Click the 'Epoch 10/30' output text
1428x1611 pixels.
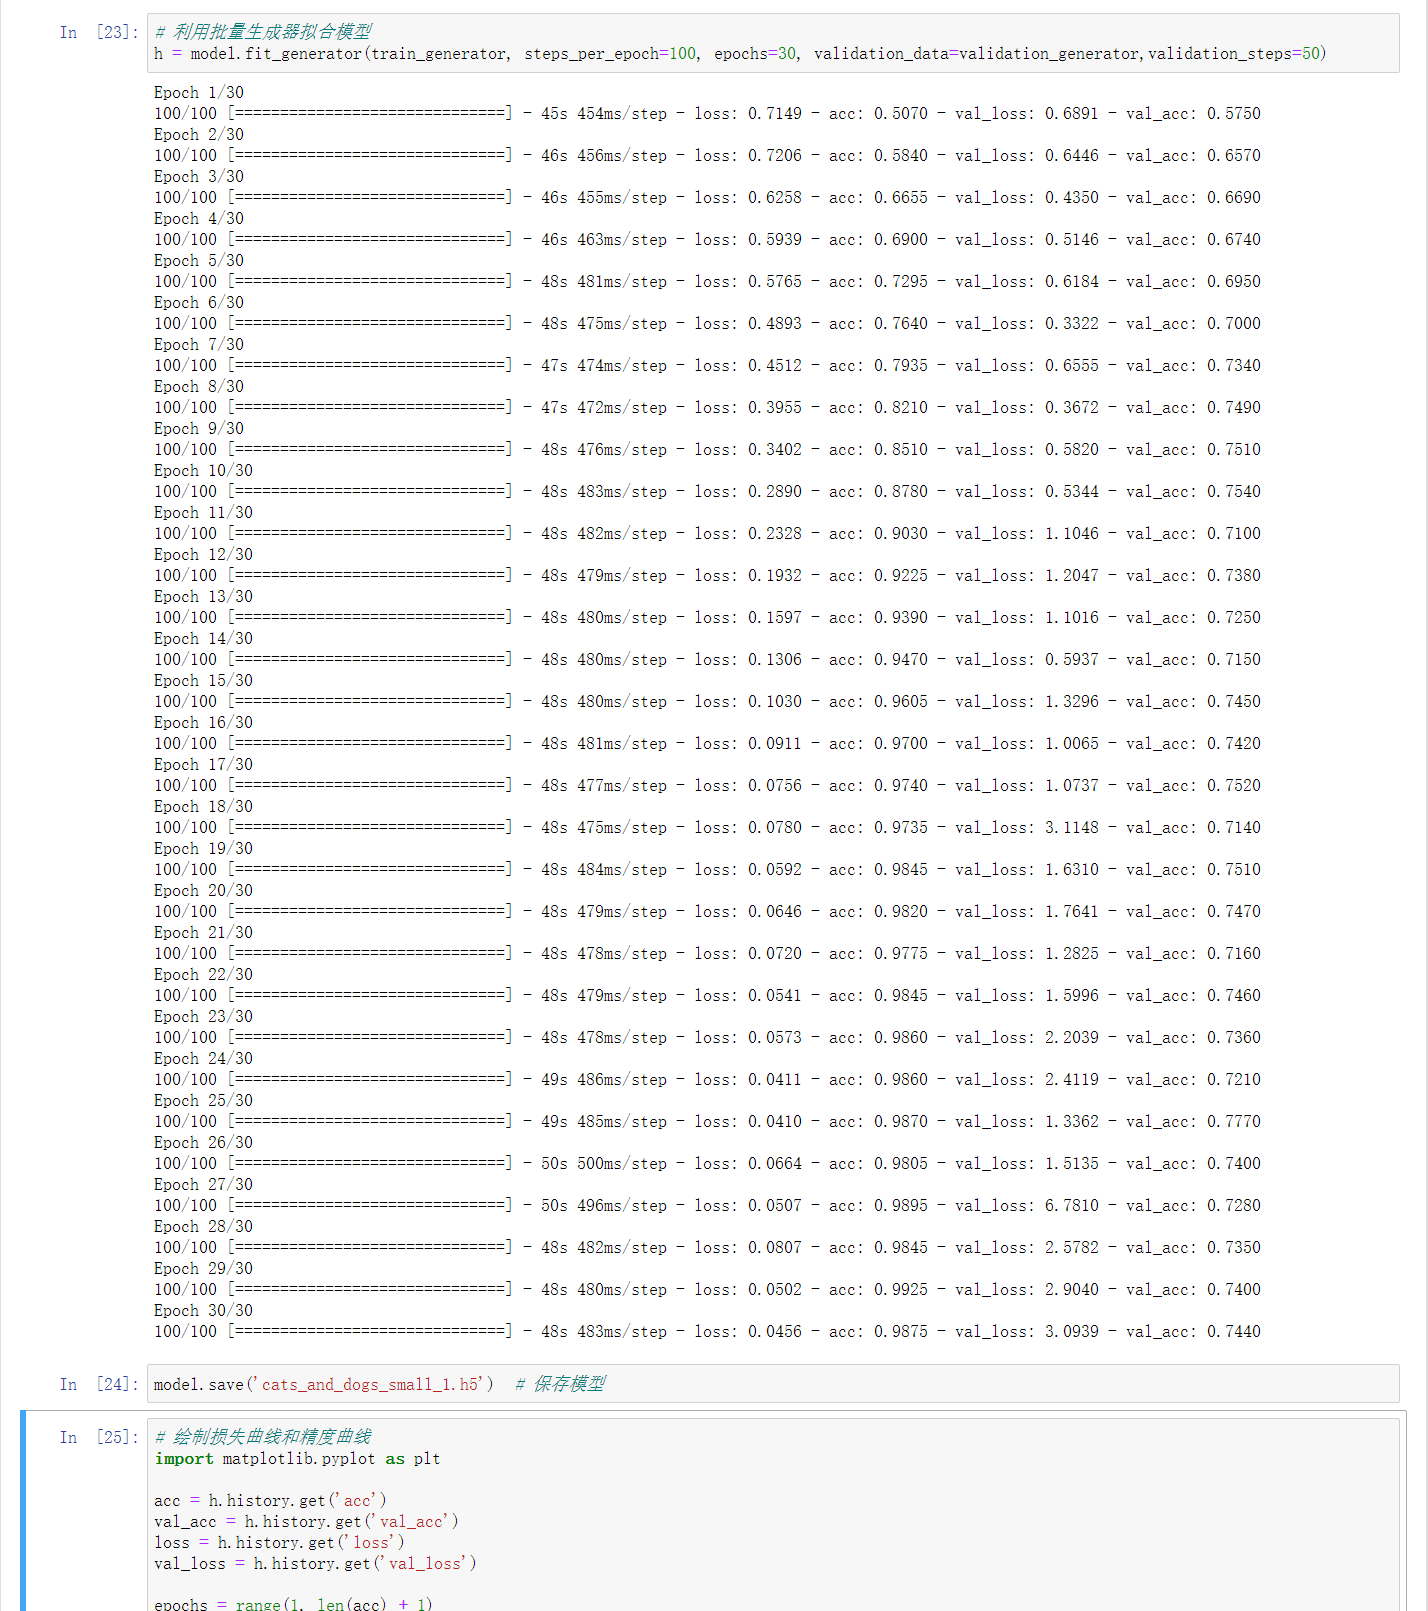203,471
